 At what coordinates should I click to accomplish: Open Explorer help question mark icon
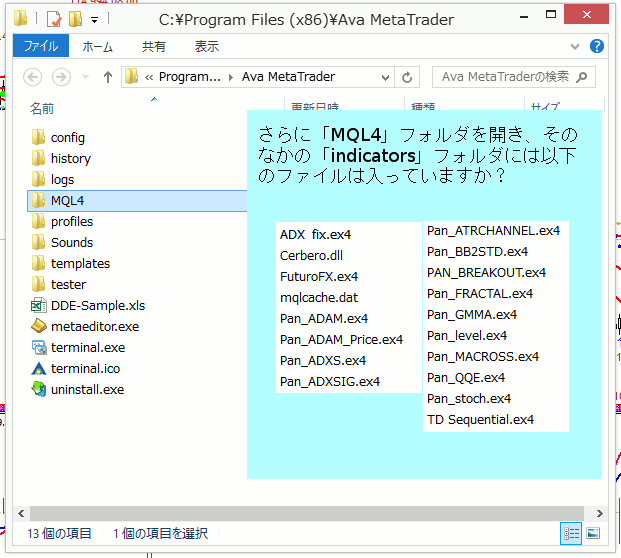pyautogui.click(x=596, y=46)
